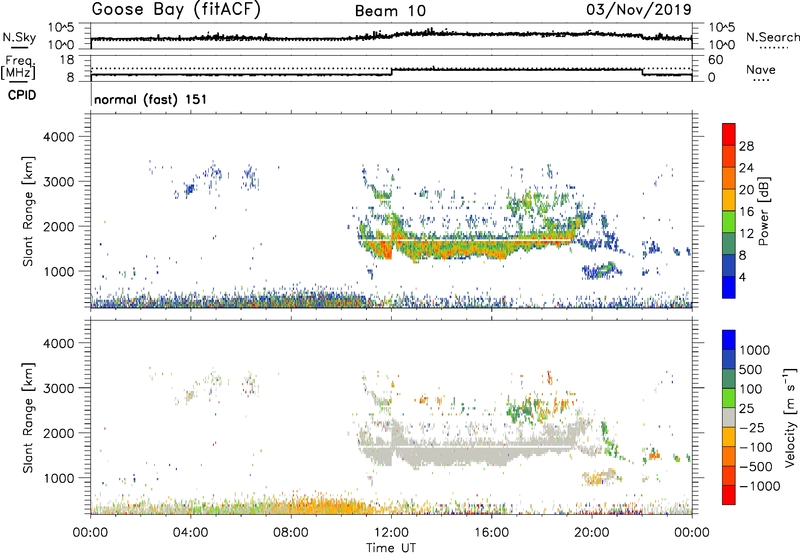Click the '28' power colorbar value
Viewport: 800px width, 554px height.
pyautogui.click(x=746, y=146)
